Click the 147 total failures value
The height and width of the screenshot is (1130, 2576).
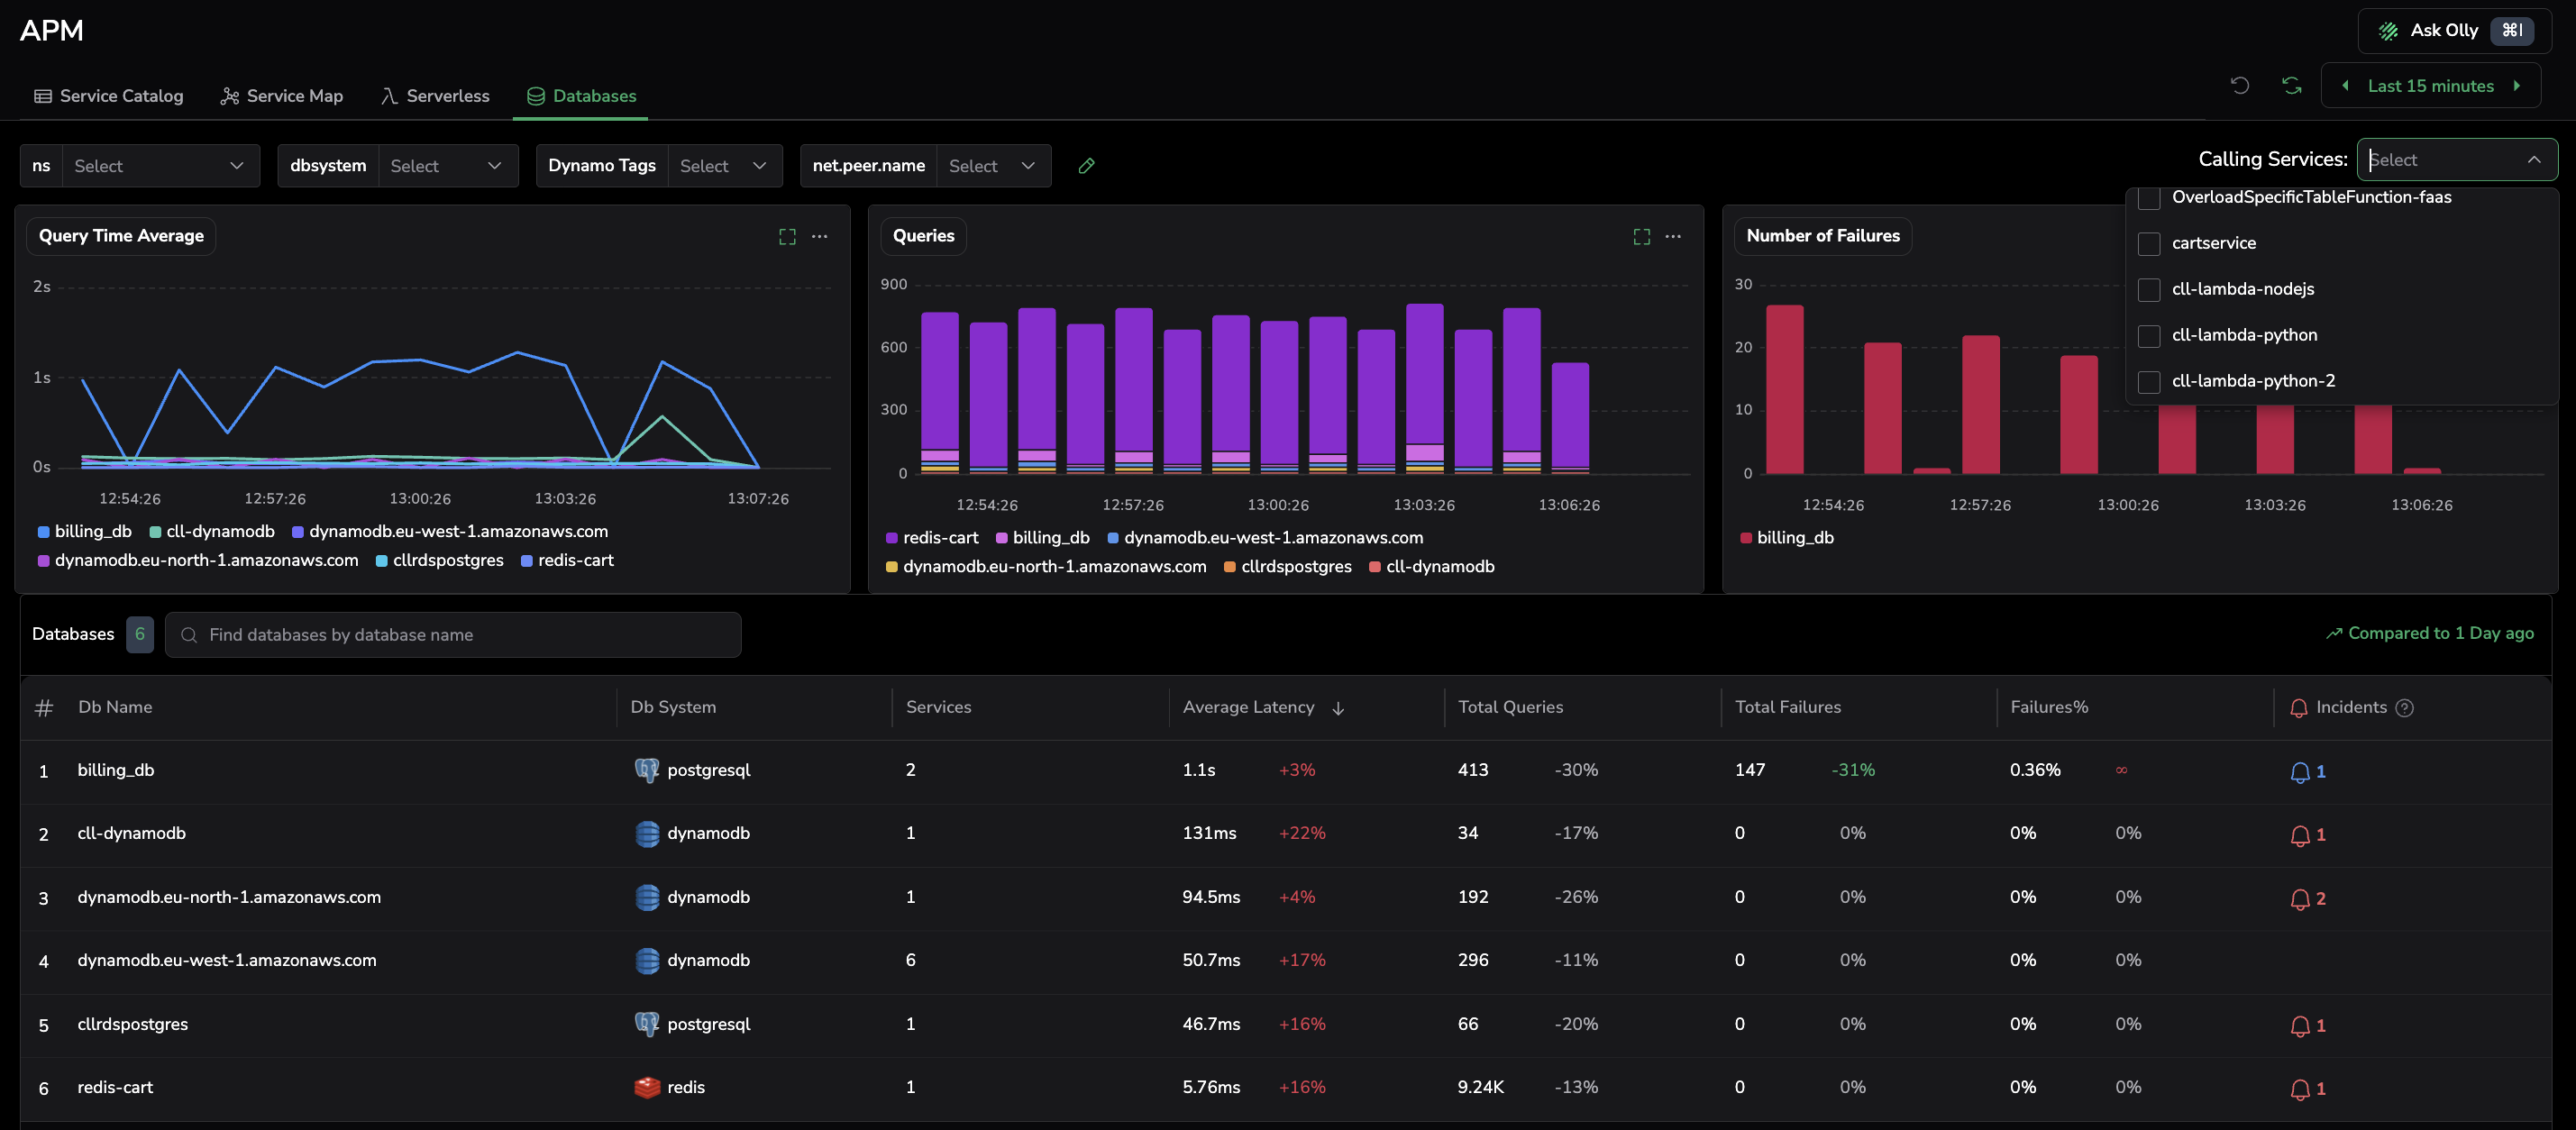click(1749, 770)
